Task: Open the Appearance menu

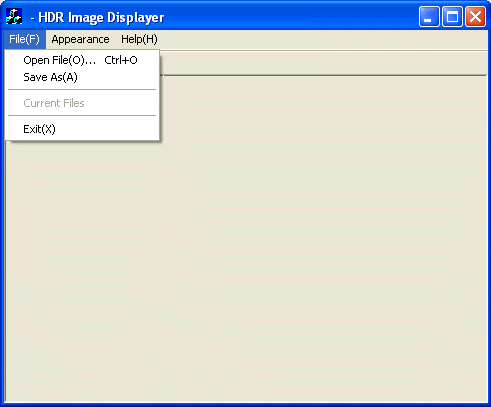Action: click(80, 39)
